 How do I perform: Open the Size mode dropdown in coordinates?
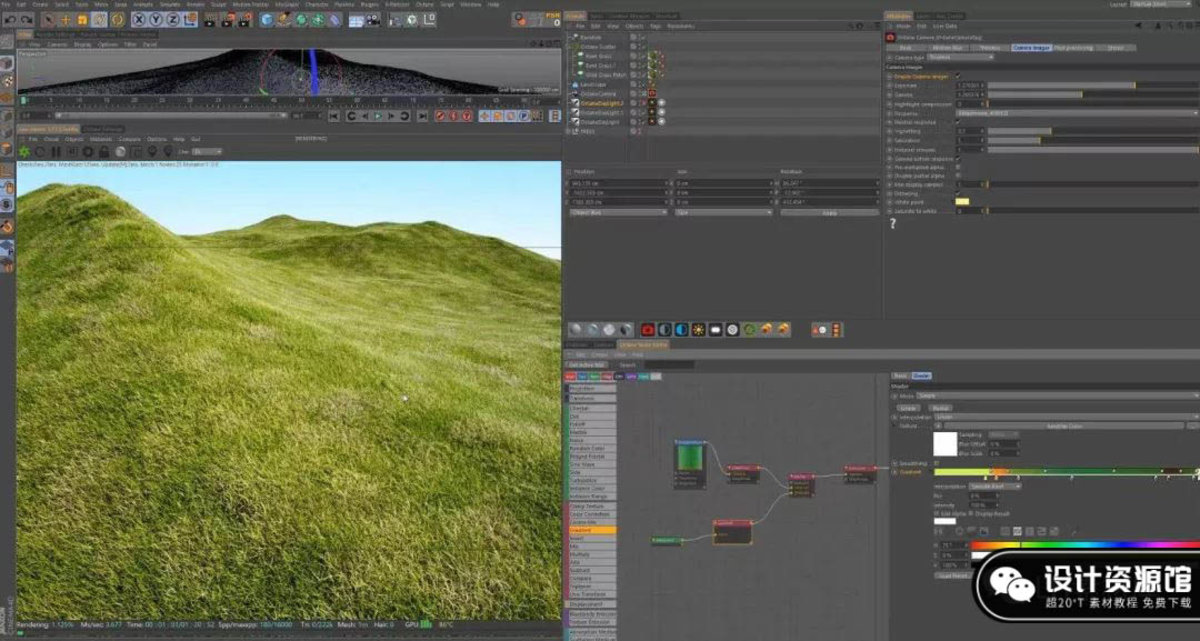[x=724, y=212]
